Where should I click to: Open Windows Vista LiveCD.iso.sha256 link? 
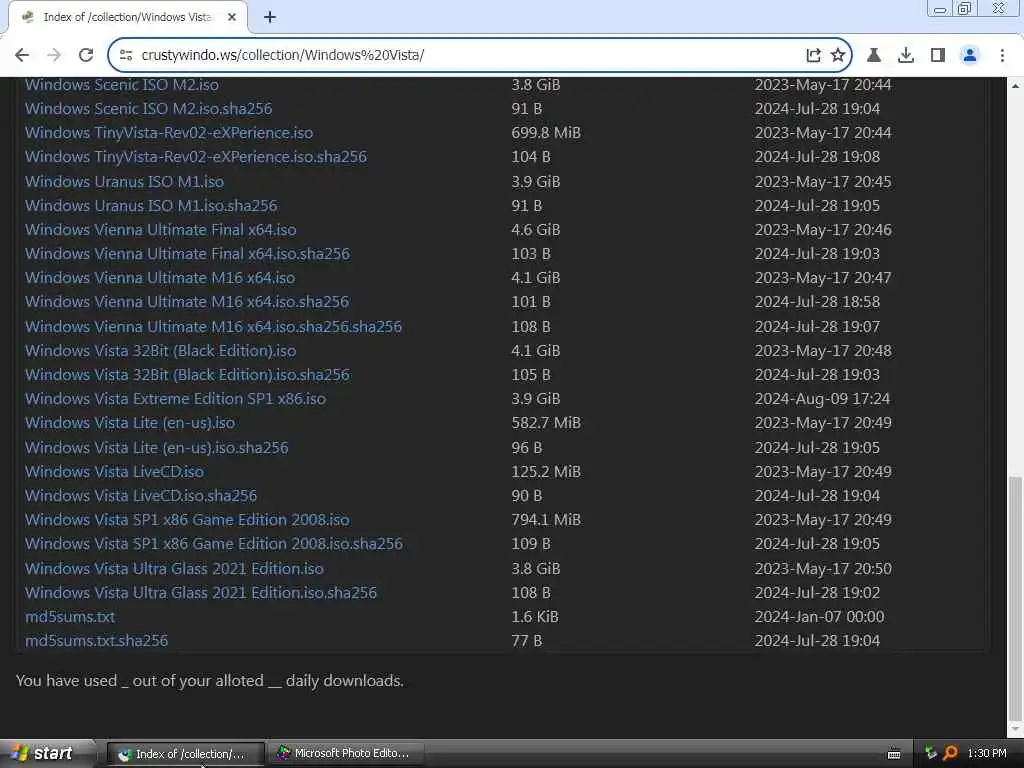[140, 496]
